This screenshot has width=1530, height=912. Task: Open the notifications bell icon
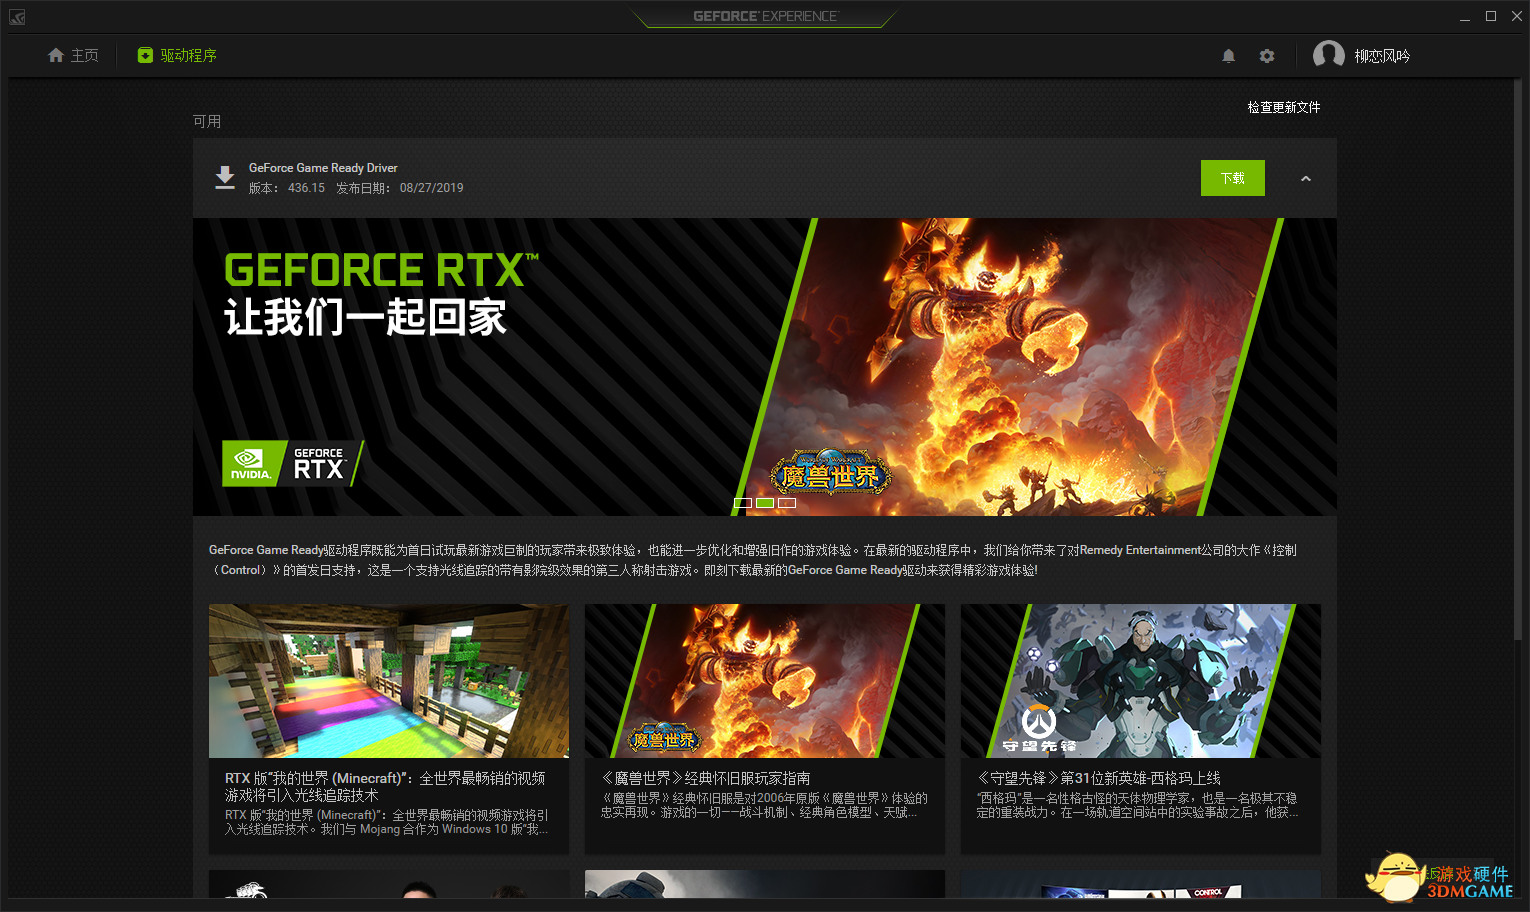coord(1228,56)
